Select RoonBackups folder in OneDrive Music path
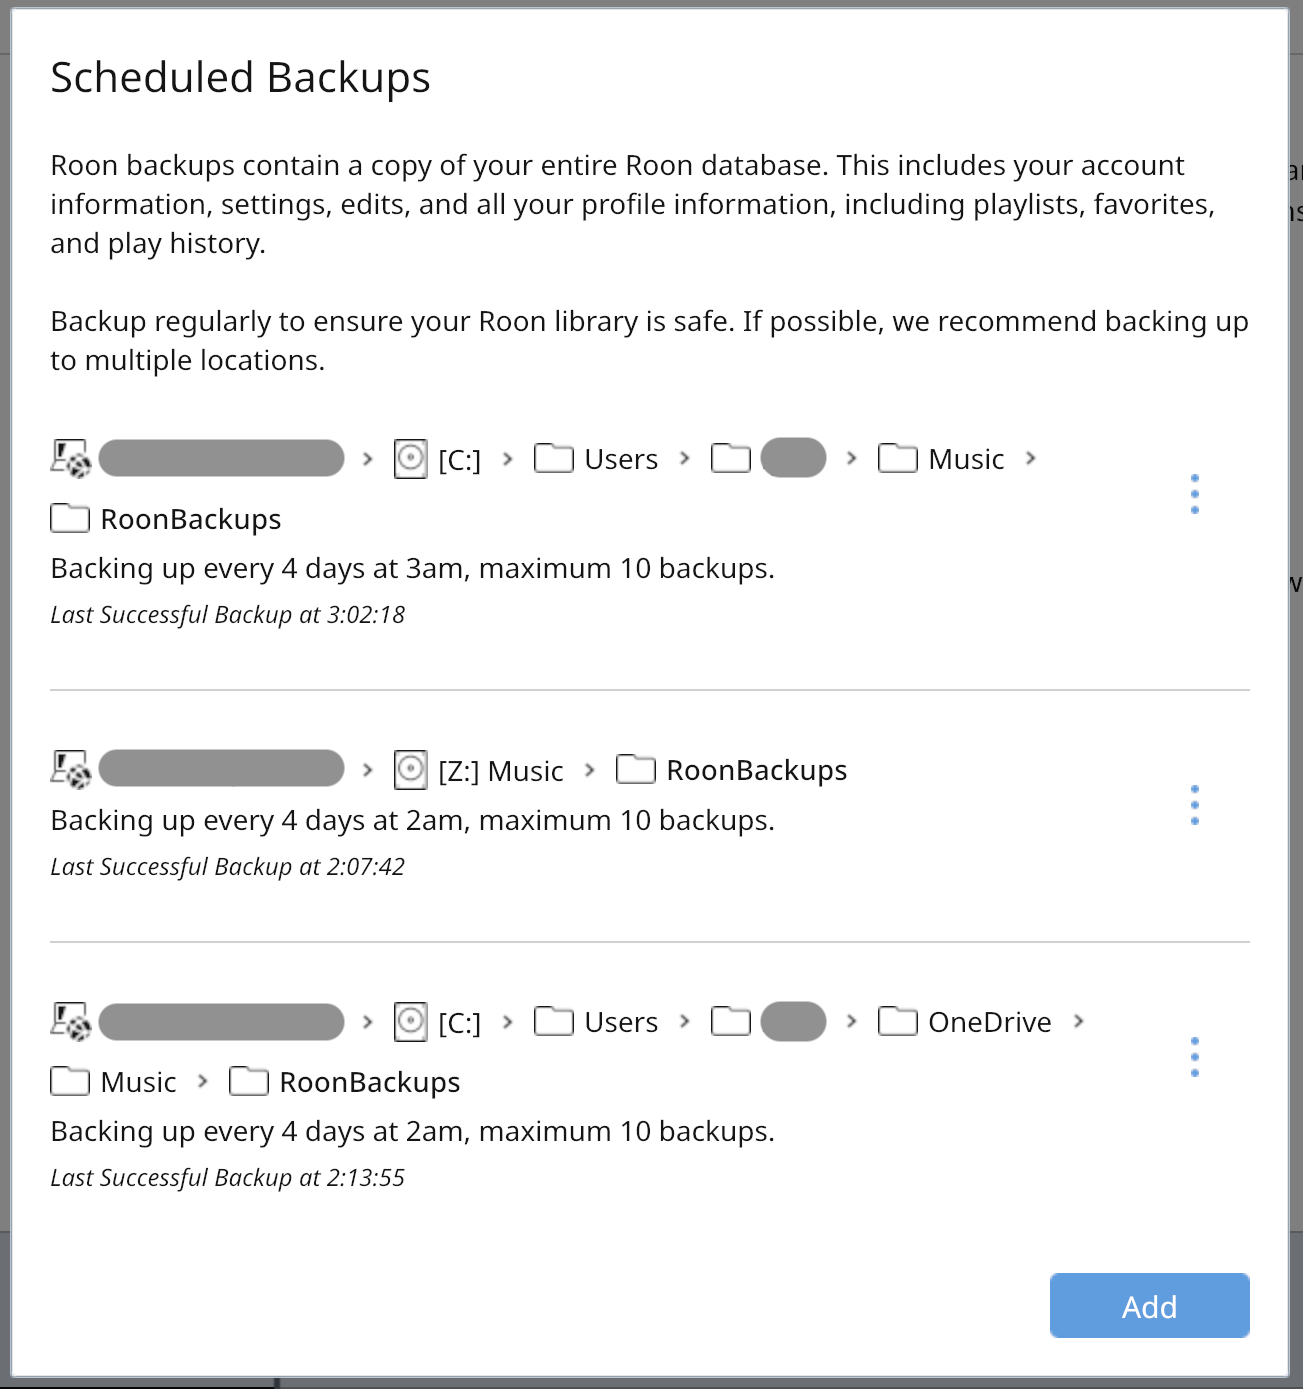Viewport: 1303px width, 1389px height. [x=345, y=1082]
